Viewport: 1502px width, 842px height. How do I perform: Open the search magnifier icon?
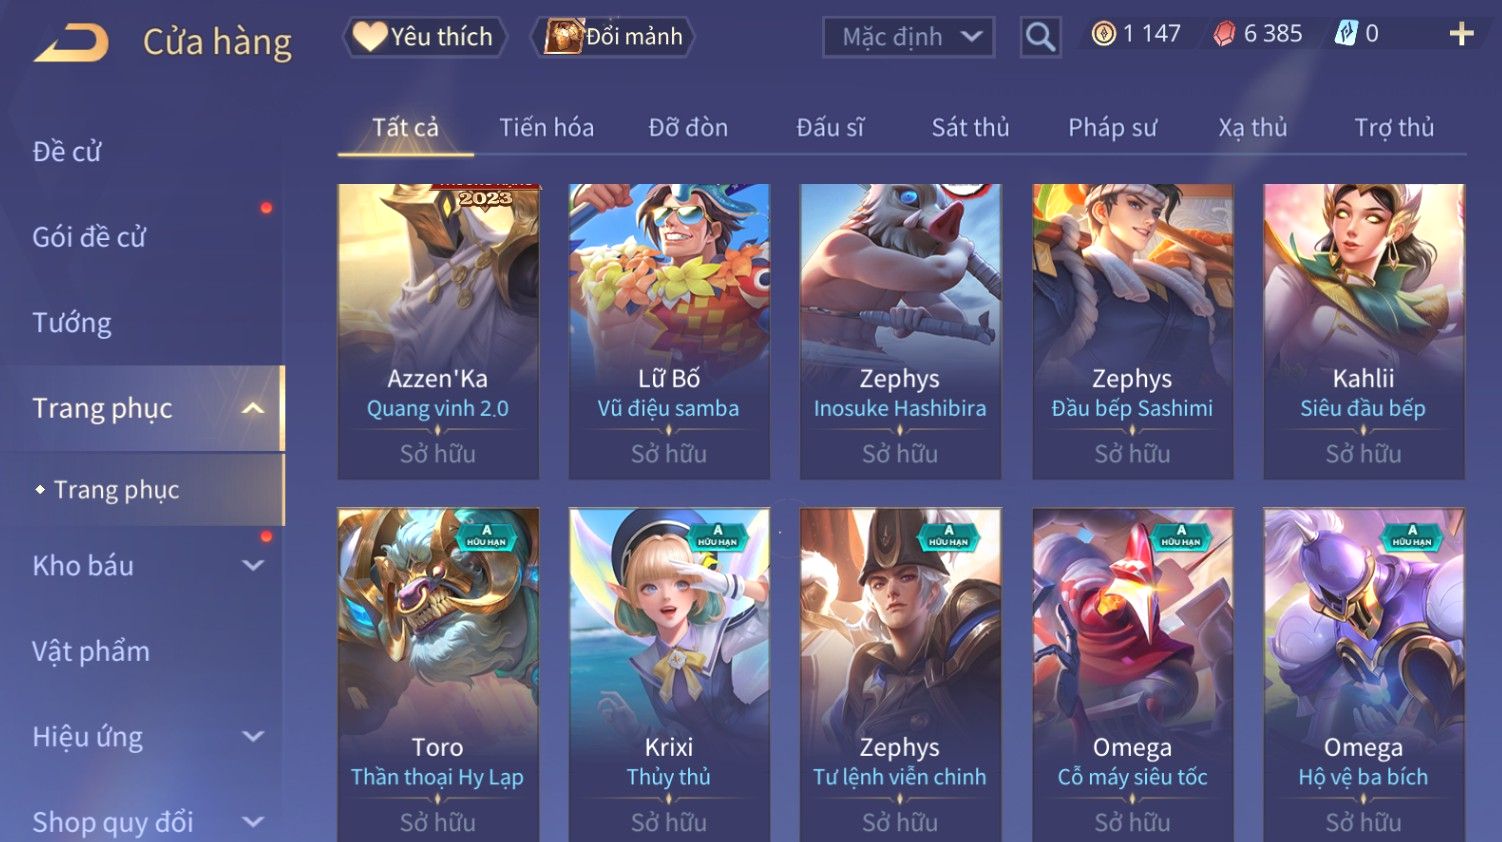coord(1040,38)
